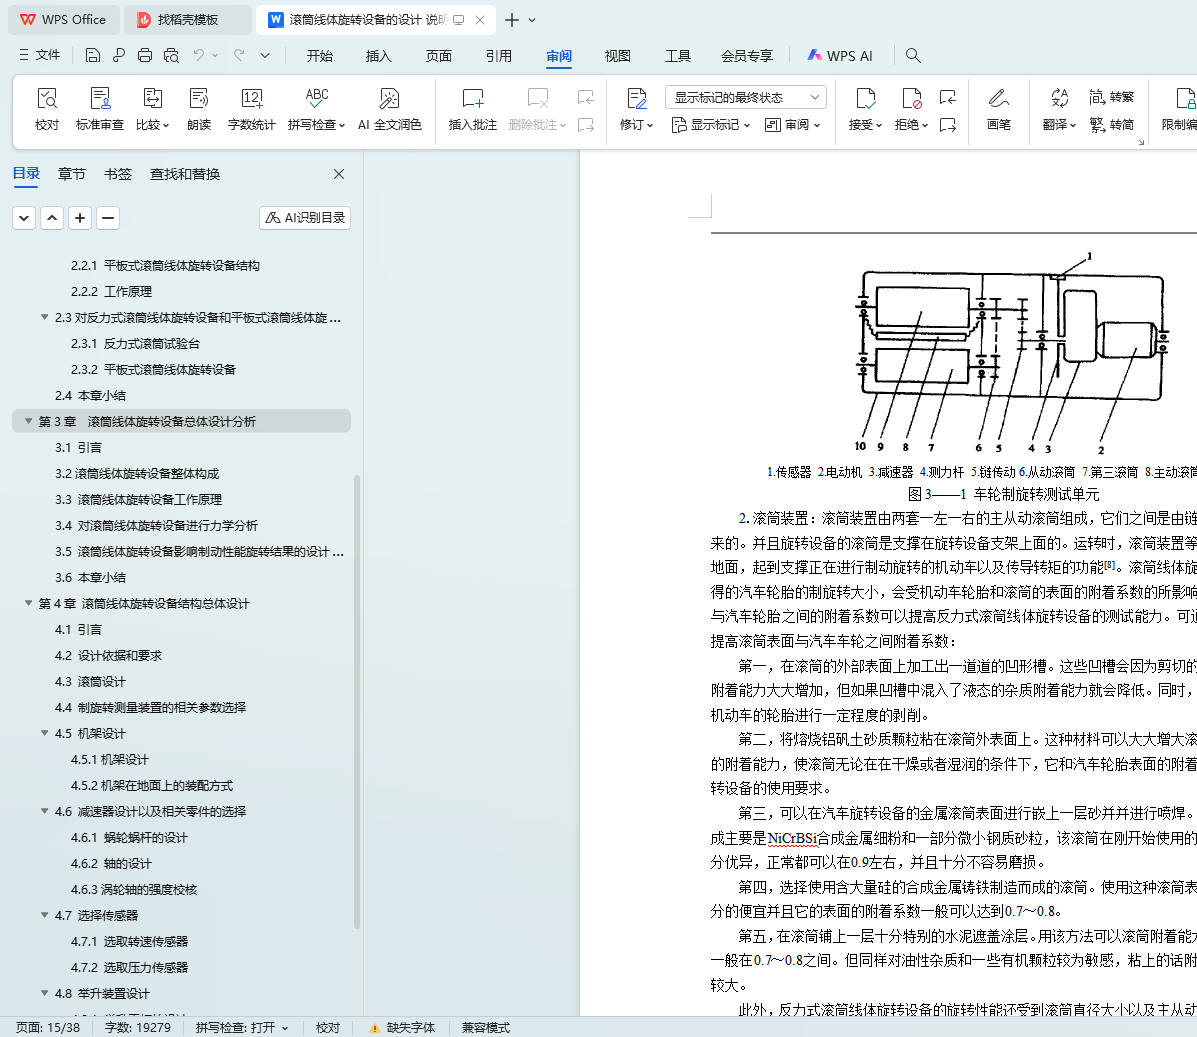Collapse 第 4 章 outline node

pos(28,603)
